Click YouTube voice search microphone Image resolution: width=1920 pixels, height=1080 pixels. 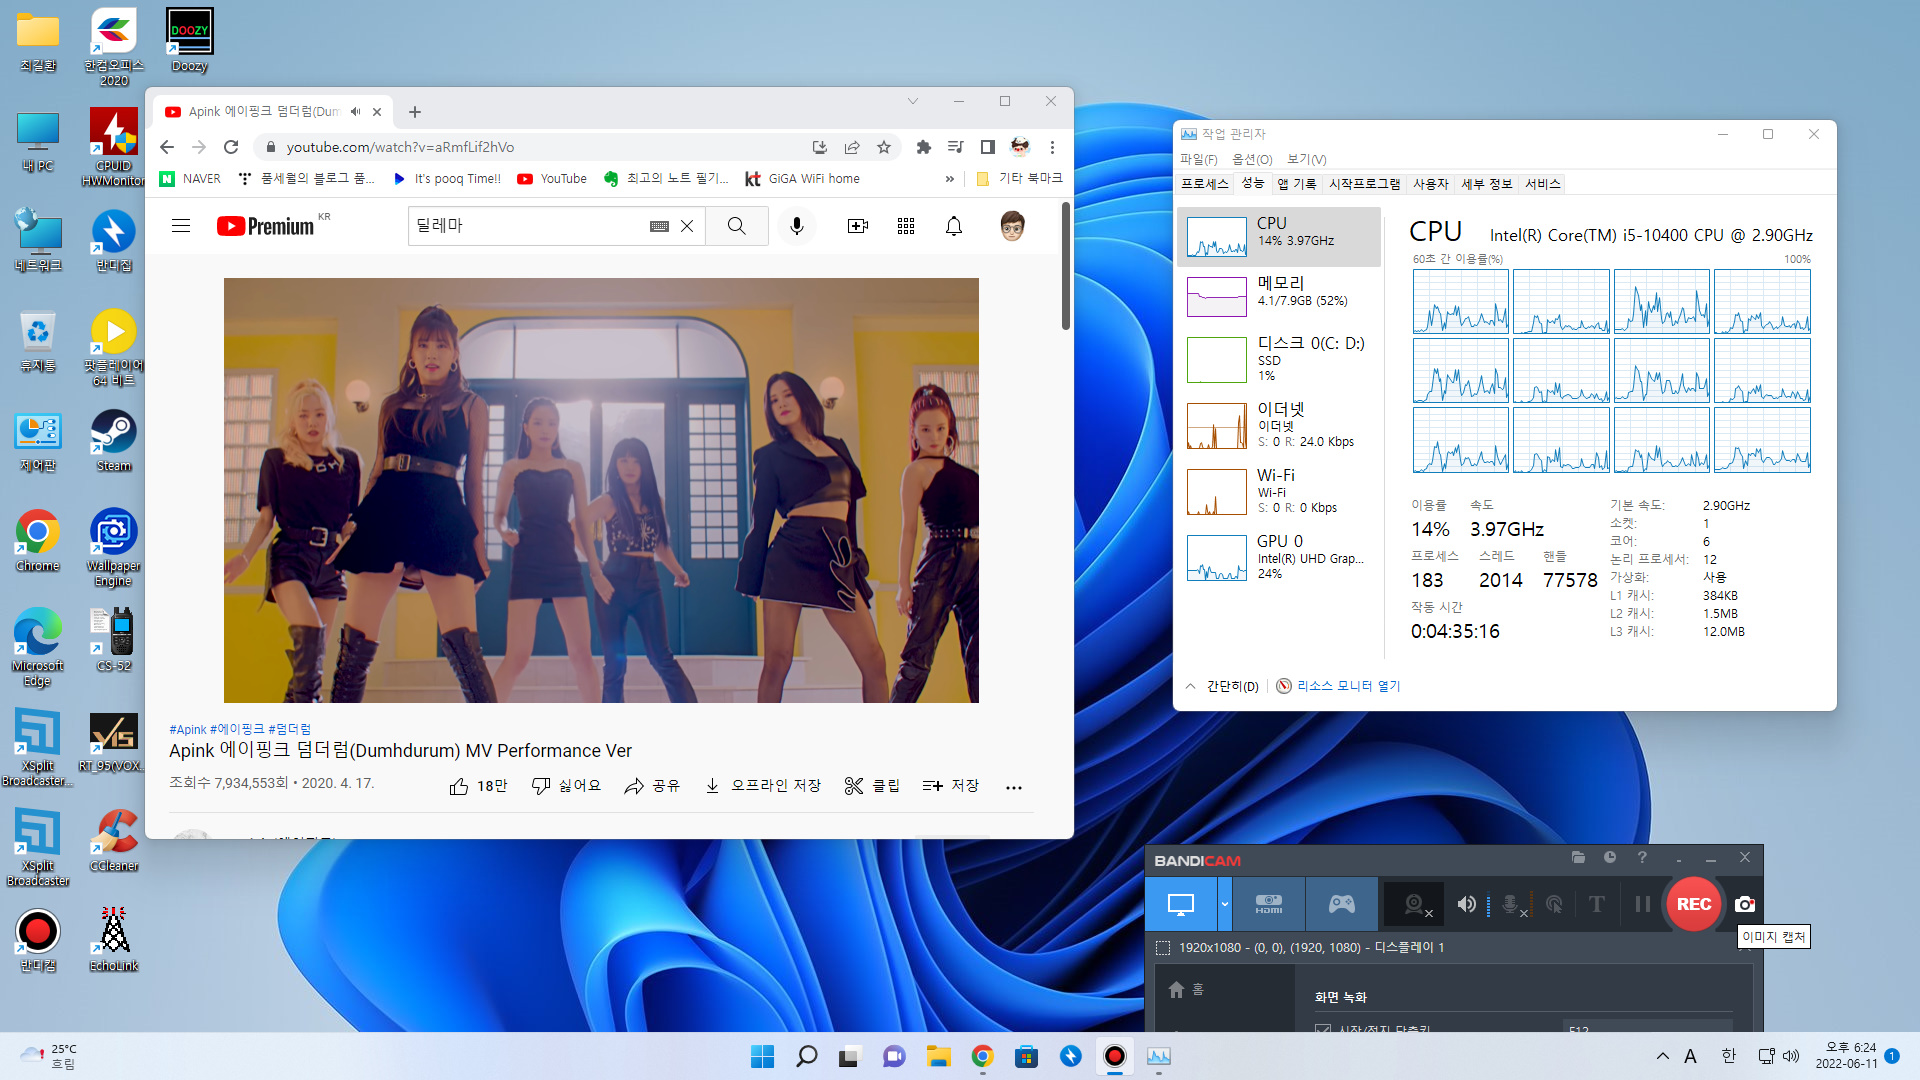point(797,226)
